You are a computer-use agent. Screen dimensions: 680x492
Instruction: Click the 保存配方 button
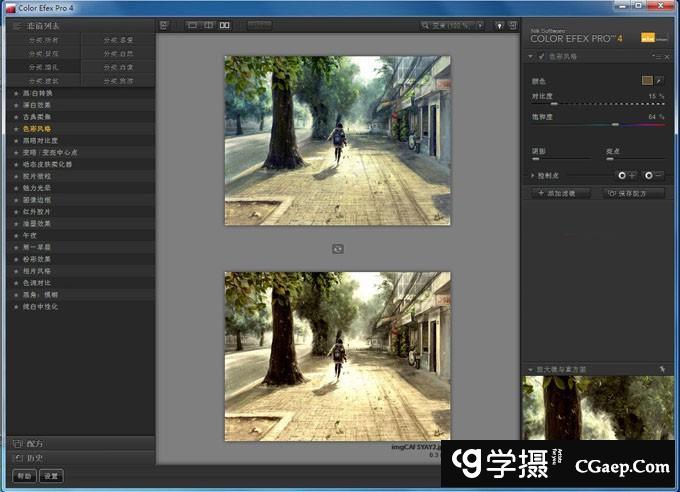pyautogui.click(x=635, y=193)
